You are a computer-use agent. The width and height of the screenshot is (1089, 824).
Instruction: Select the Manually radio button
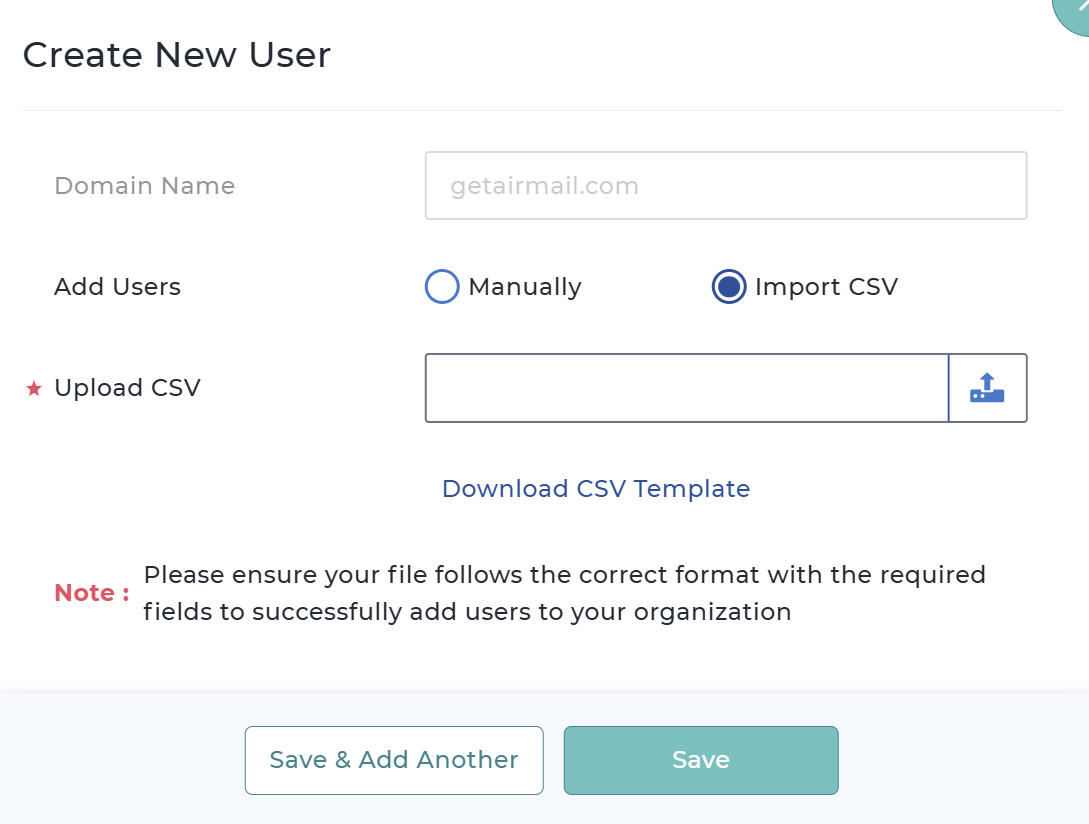coord(442,287)
